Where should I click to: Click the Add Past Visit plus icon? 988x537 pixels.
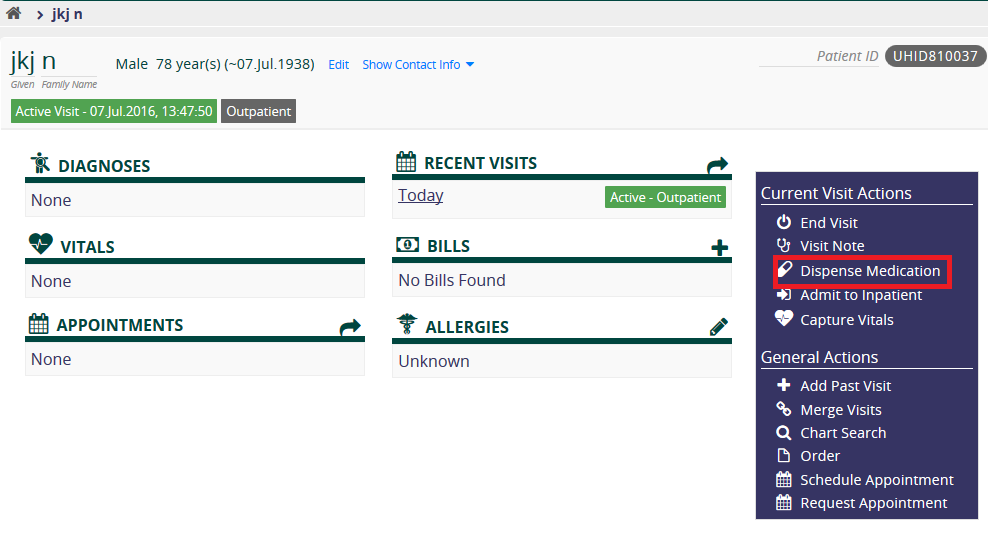(783, 385)
